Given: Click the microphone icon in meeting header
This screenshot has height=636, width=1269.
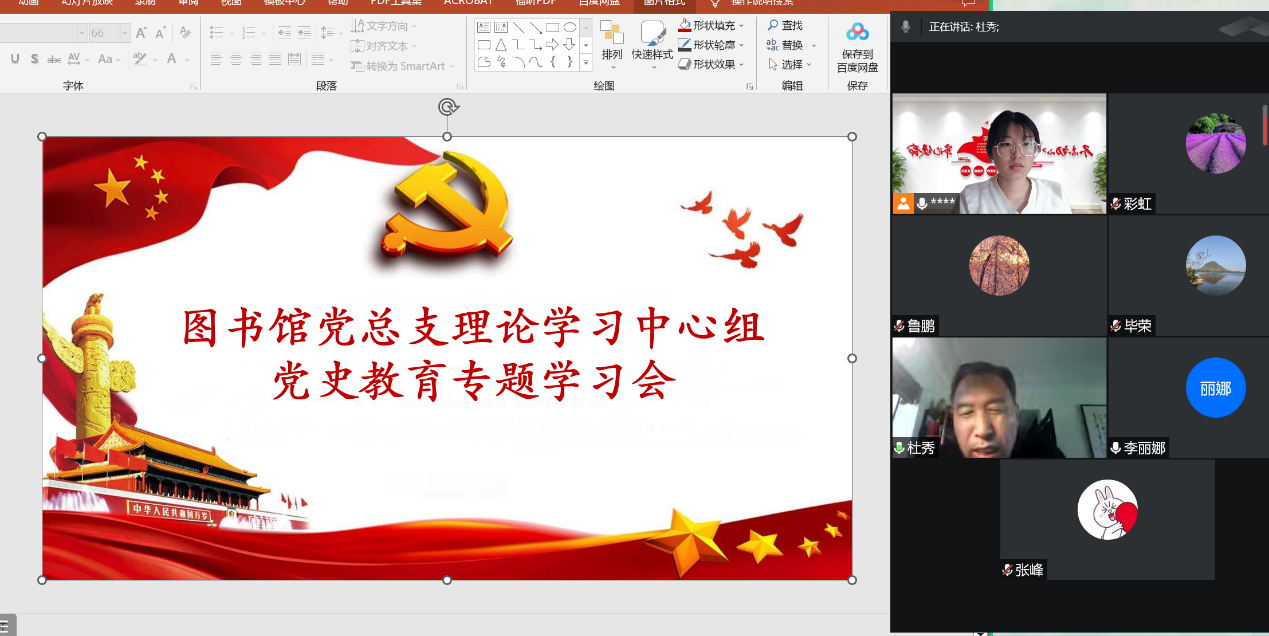Looking at the screenshot, I should click(906, 27).
